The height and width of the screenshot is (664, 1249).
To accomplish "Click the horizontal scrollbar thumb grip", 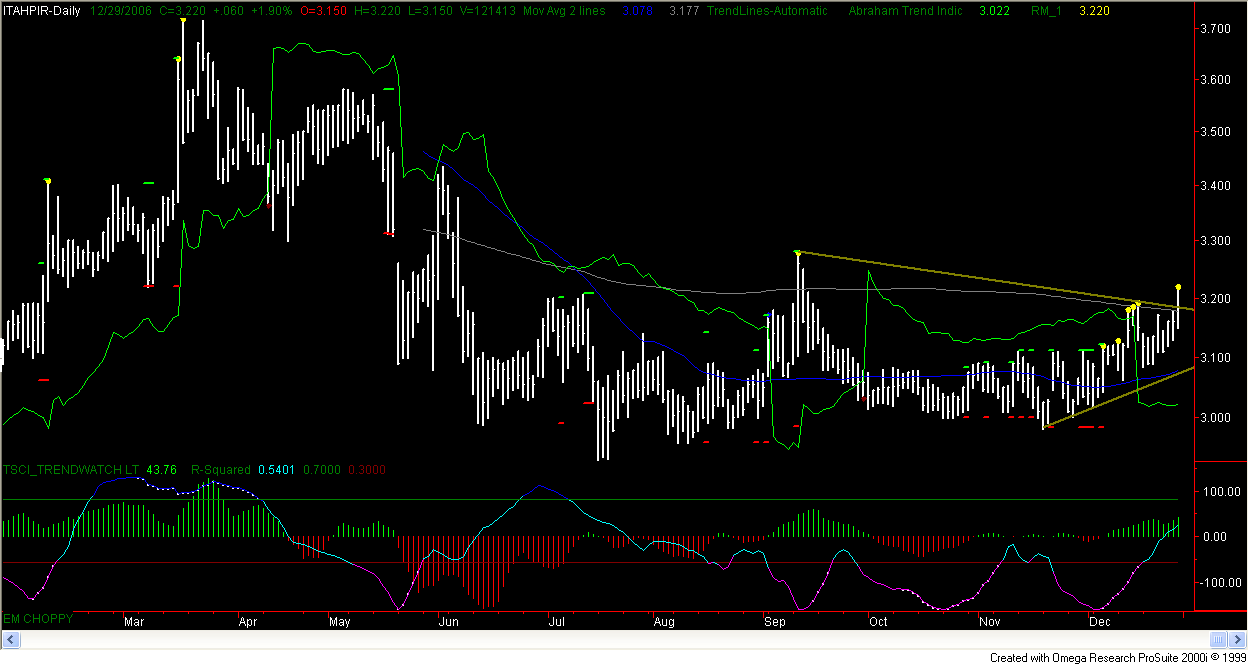I will tap(1217, 639).
